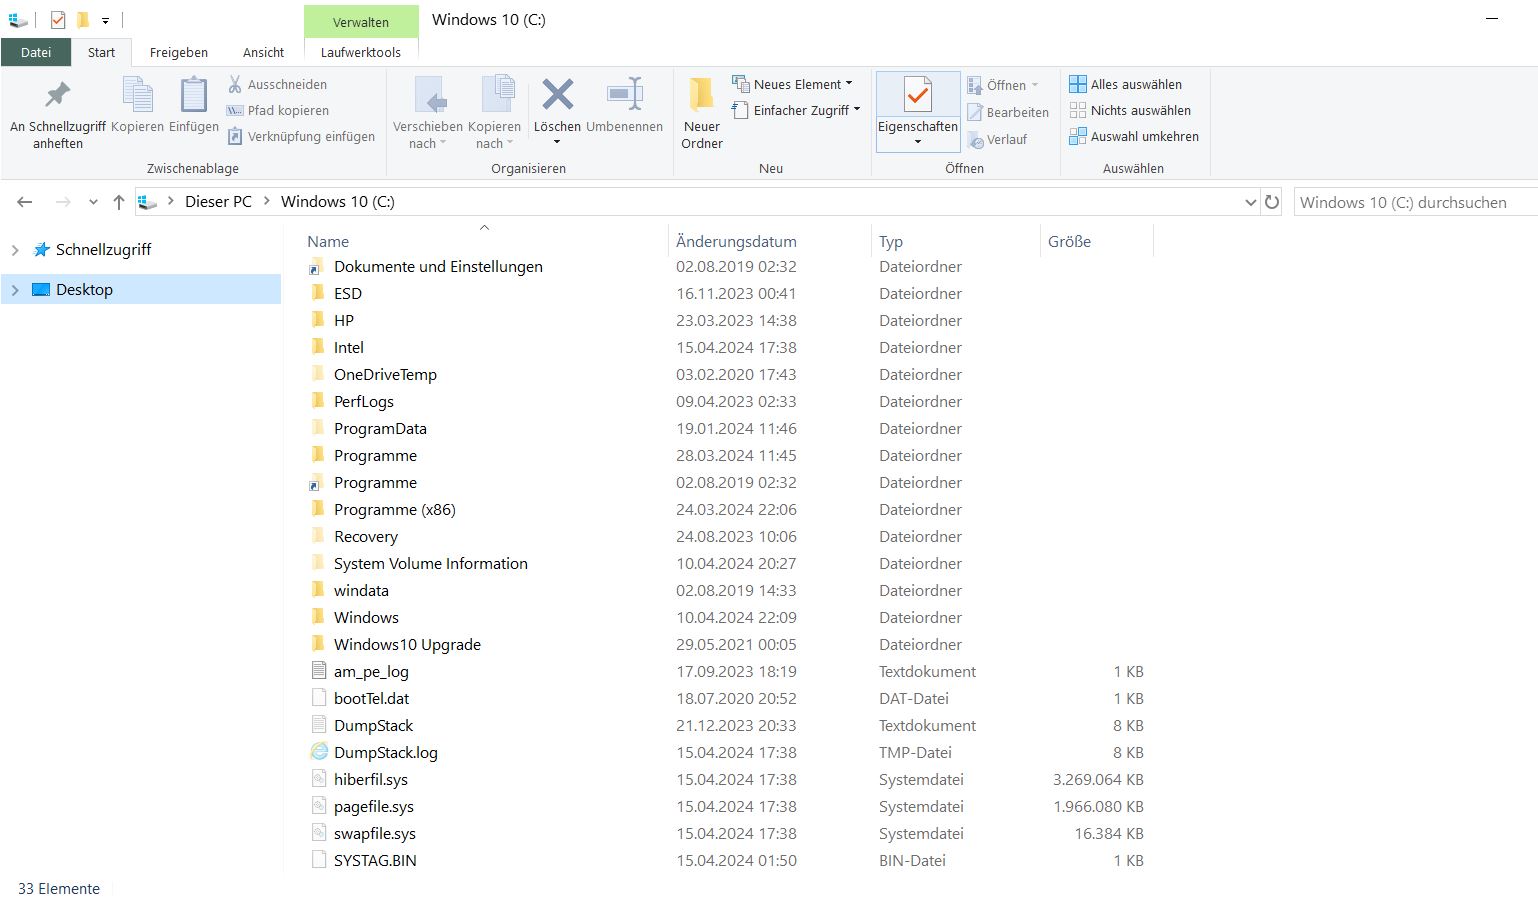
Task: Select the SYSTAG.BIN file
Action: click(x=375, y=861)
